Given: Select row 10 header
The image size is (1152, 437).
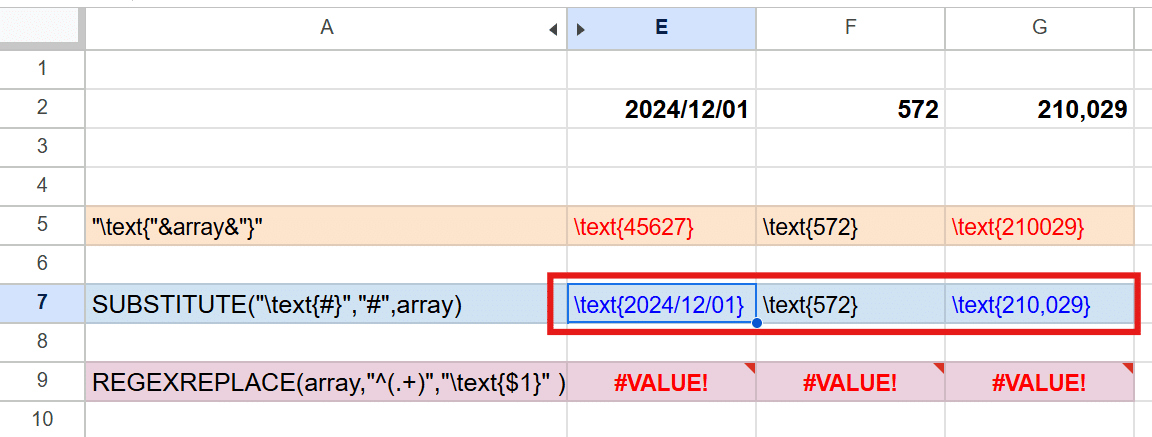Looking at the screenshot, I should click(43, 419).
